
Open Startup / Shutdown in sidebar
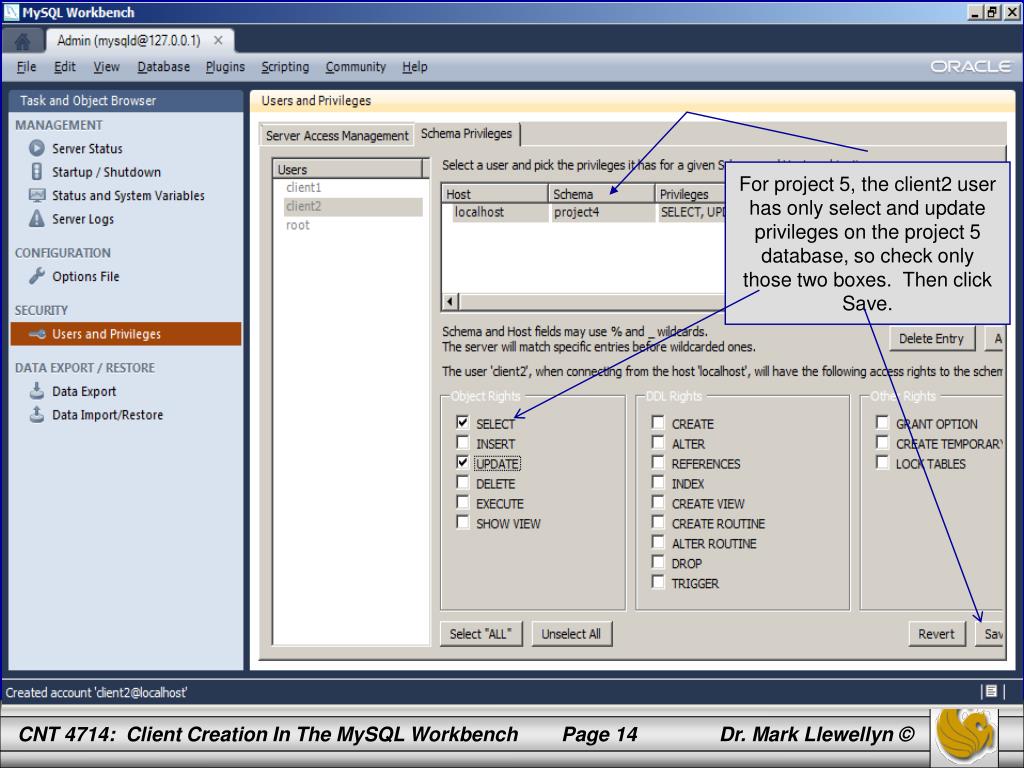pyautogui.click(x=106, y=172)
